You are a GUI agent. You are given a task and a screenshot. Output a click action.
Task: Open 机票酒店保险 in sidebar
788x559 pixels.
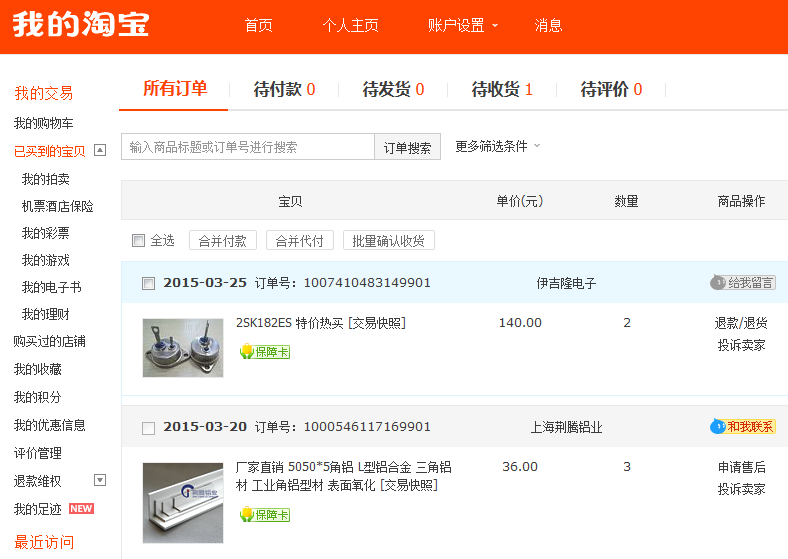click(x=58, y=206)
